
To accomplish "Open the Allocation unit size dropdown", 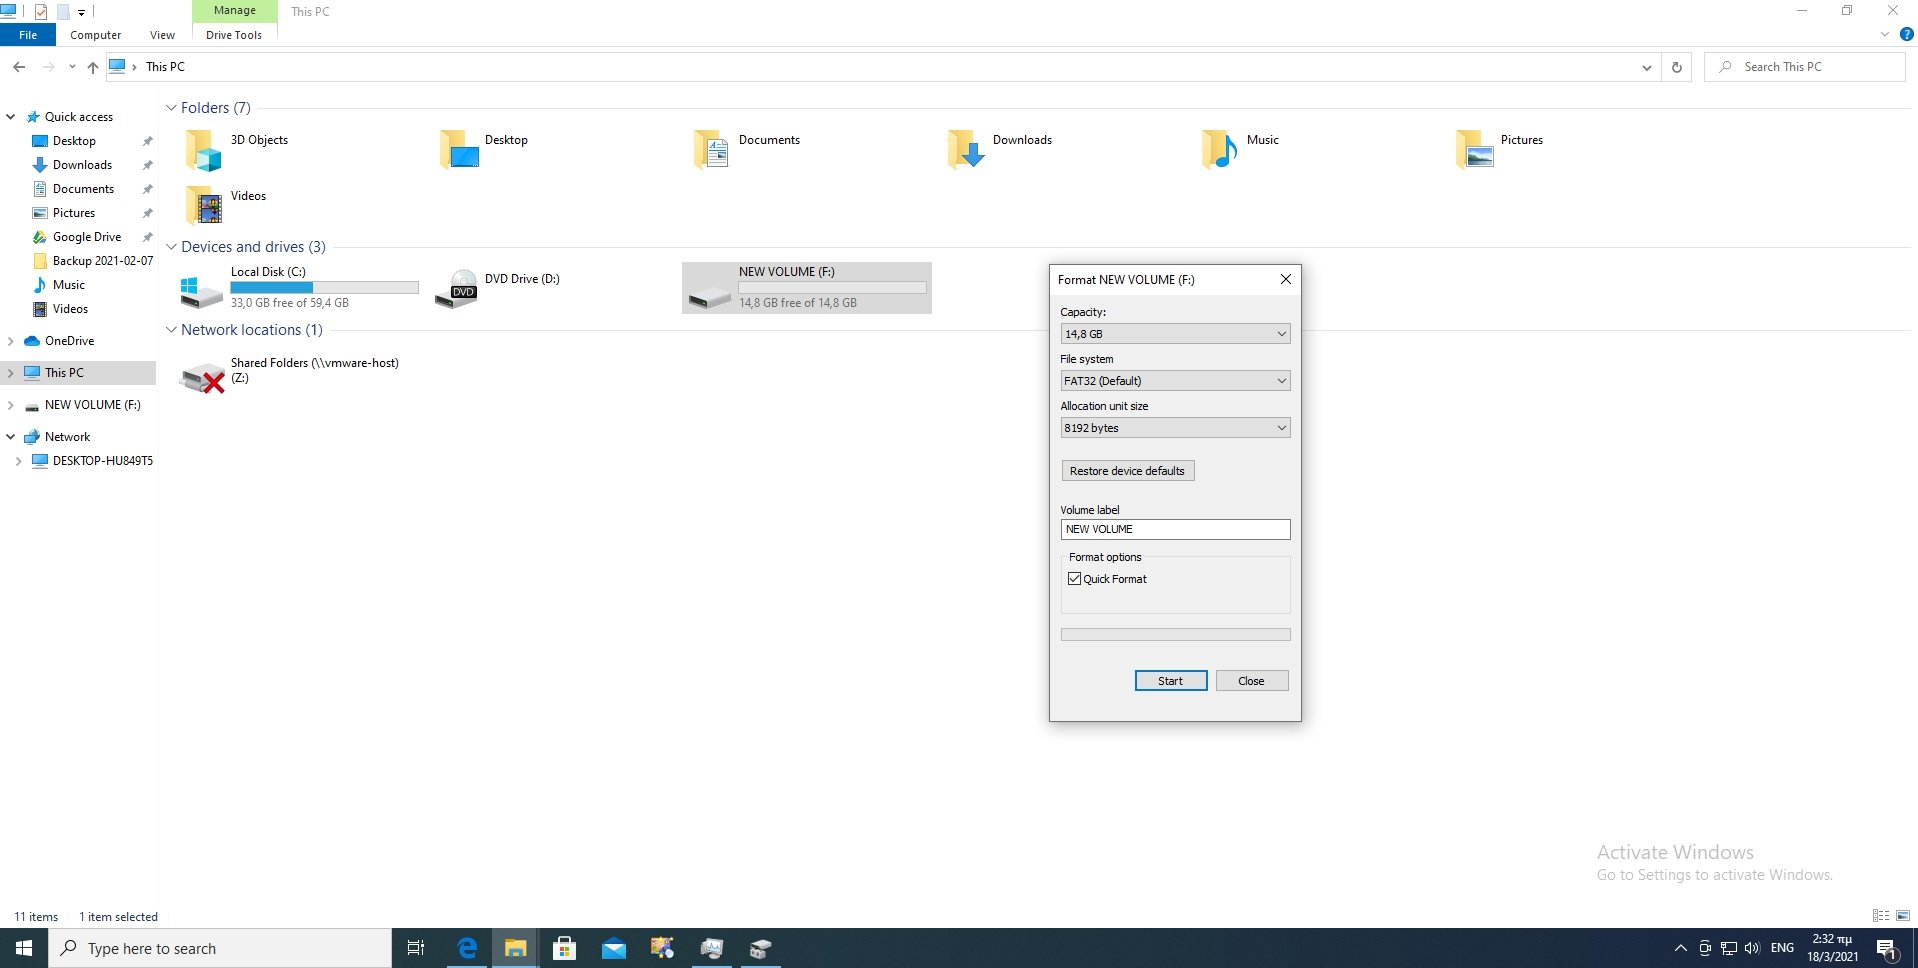I will (x=1175, y=428).
